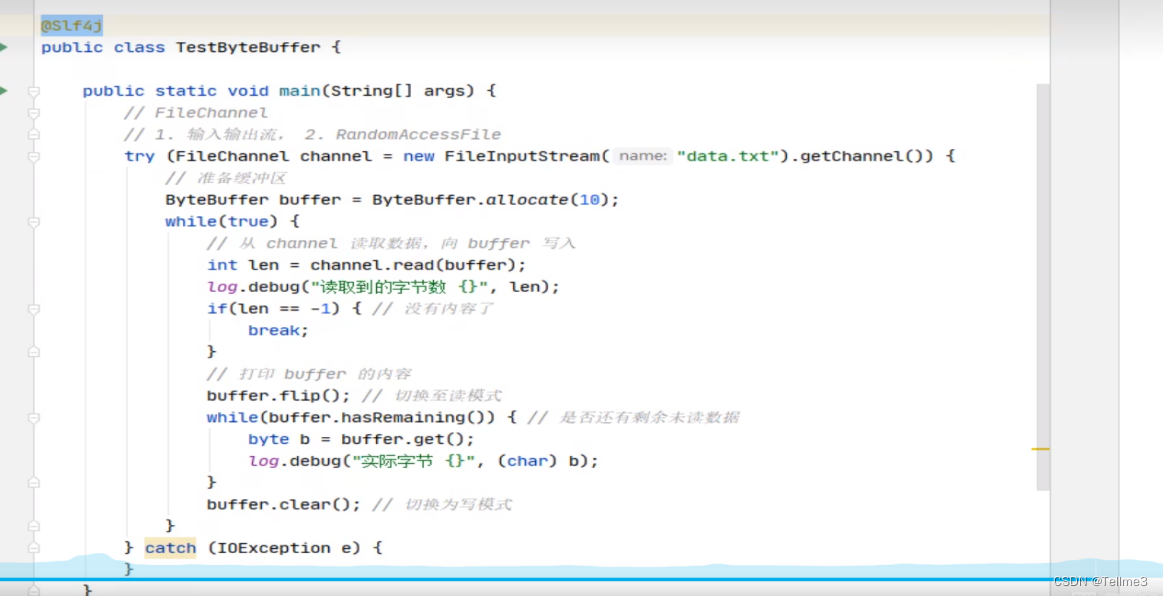Click the run arrow beside the main method

pos(6,90)
